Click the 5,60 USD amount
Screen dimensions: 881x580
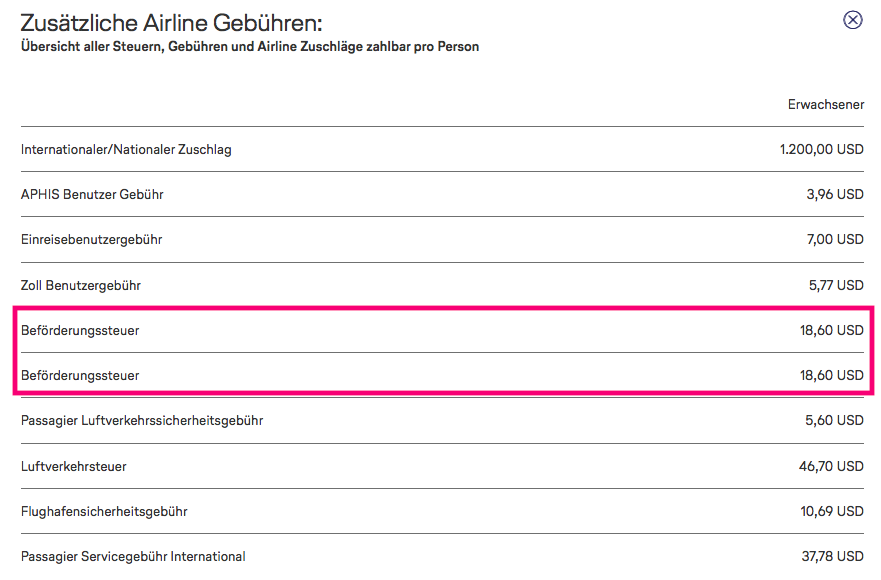point(834,421)
